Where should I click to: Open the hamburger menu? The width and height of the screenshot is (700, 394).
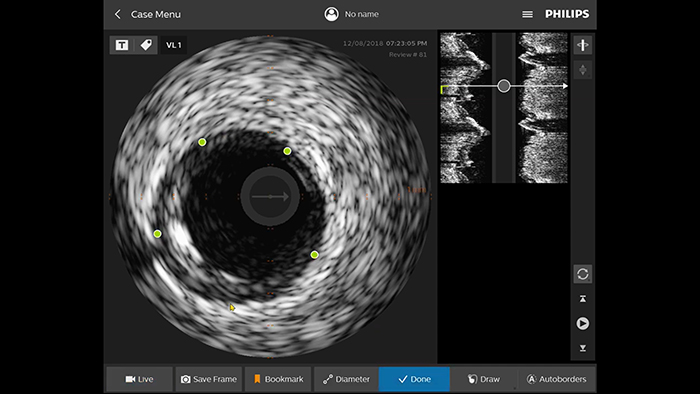pyautogui.click(x=527, y=14)
